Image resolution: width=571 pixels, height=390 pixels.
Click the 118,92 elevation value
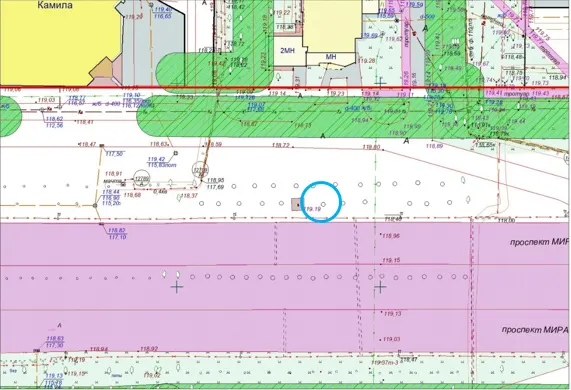point(149,349)
